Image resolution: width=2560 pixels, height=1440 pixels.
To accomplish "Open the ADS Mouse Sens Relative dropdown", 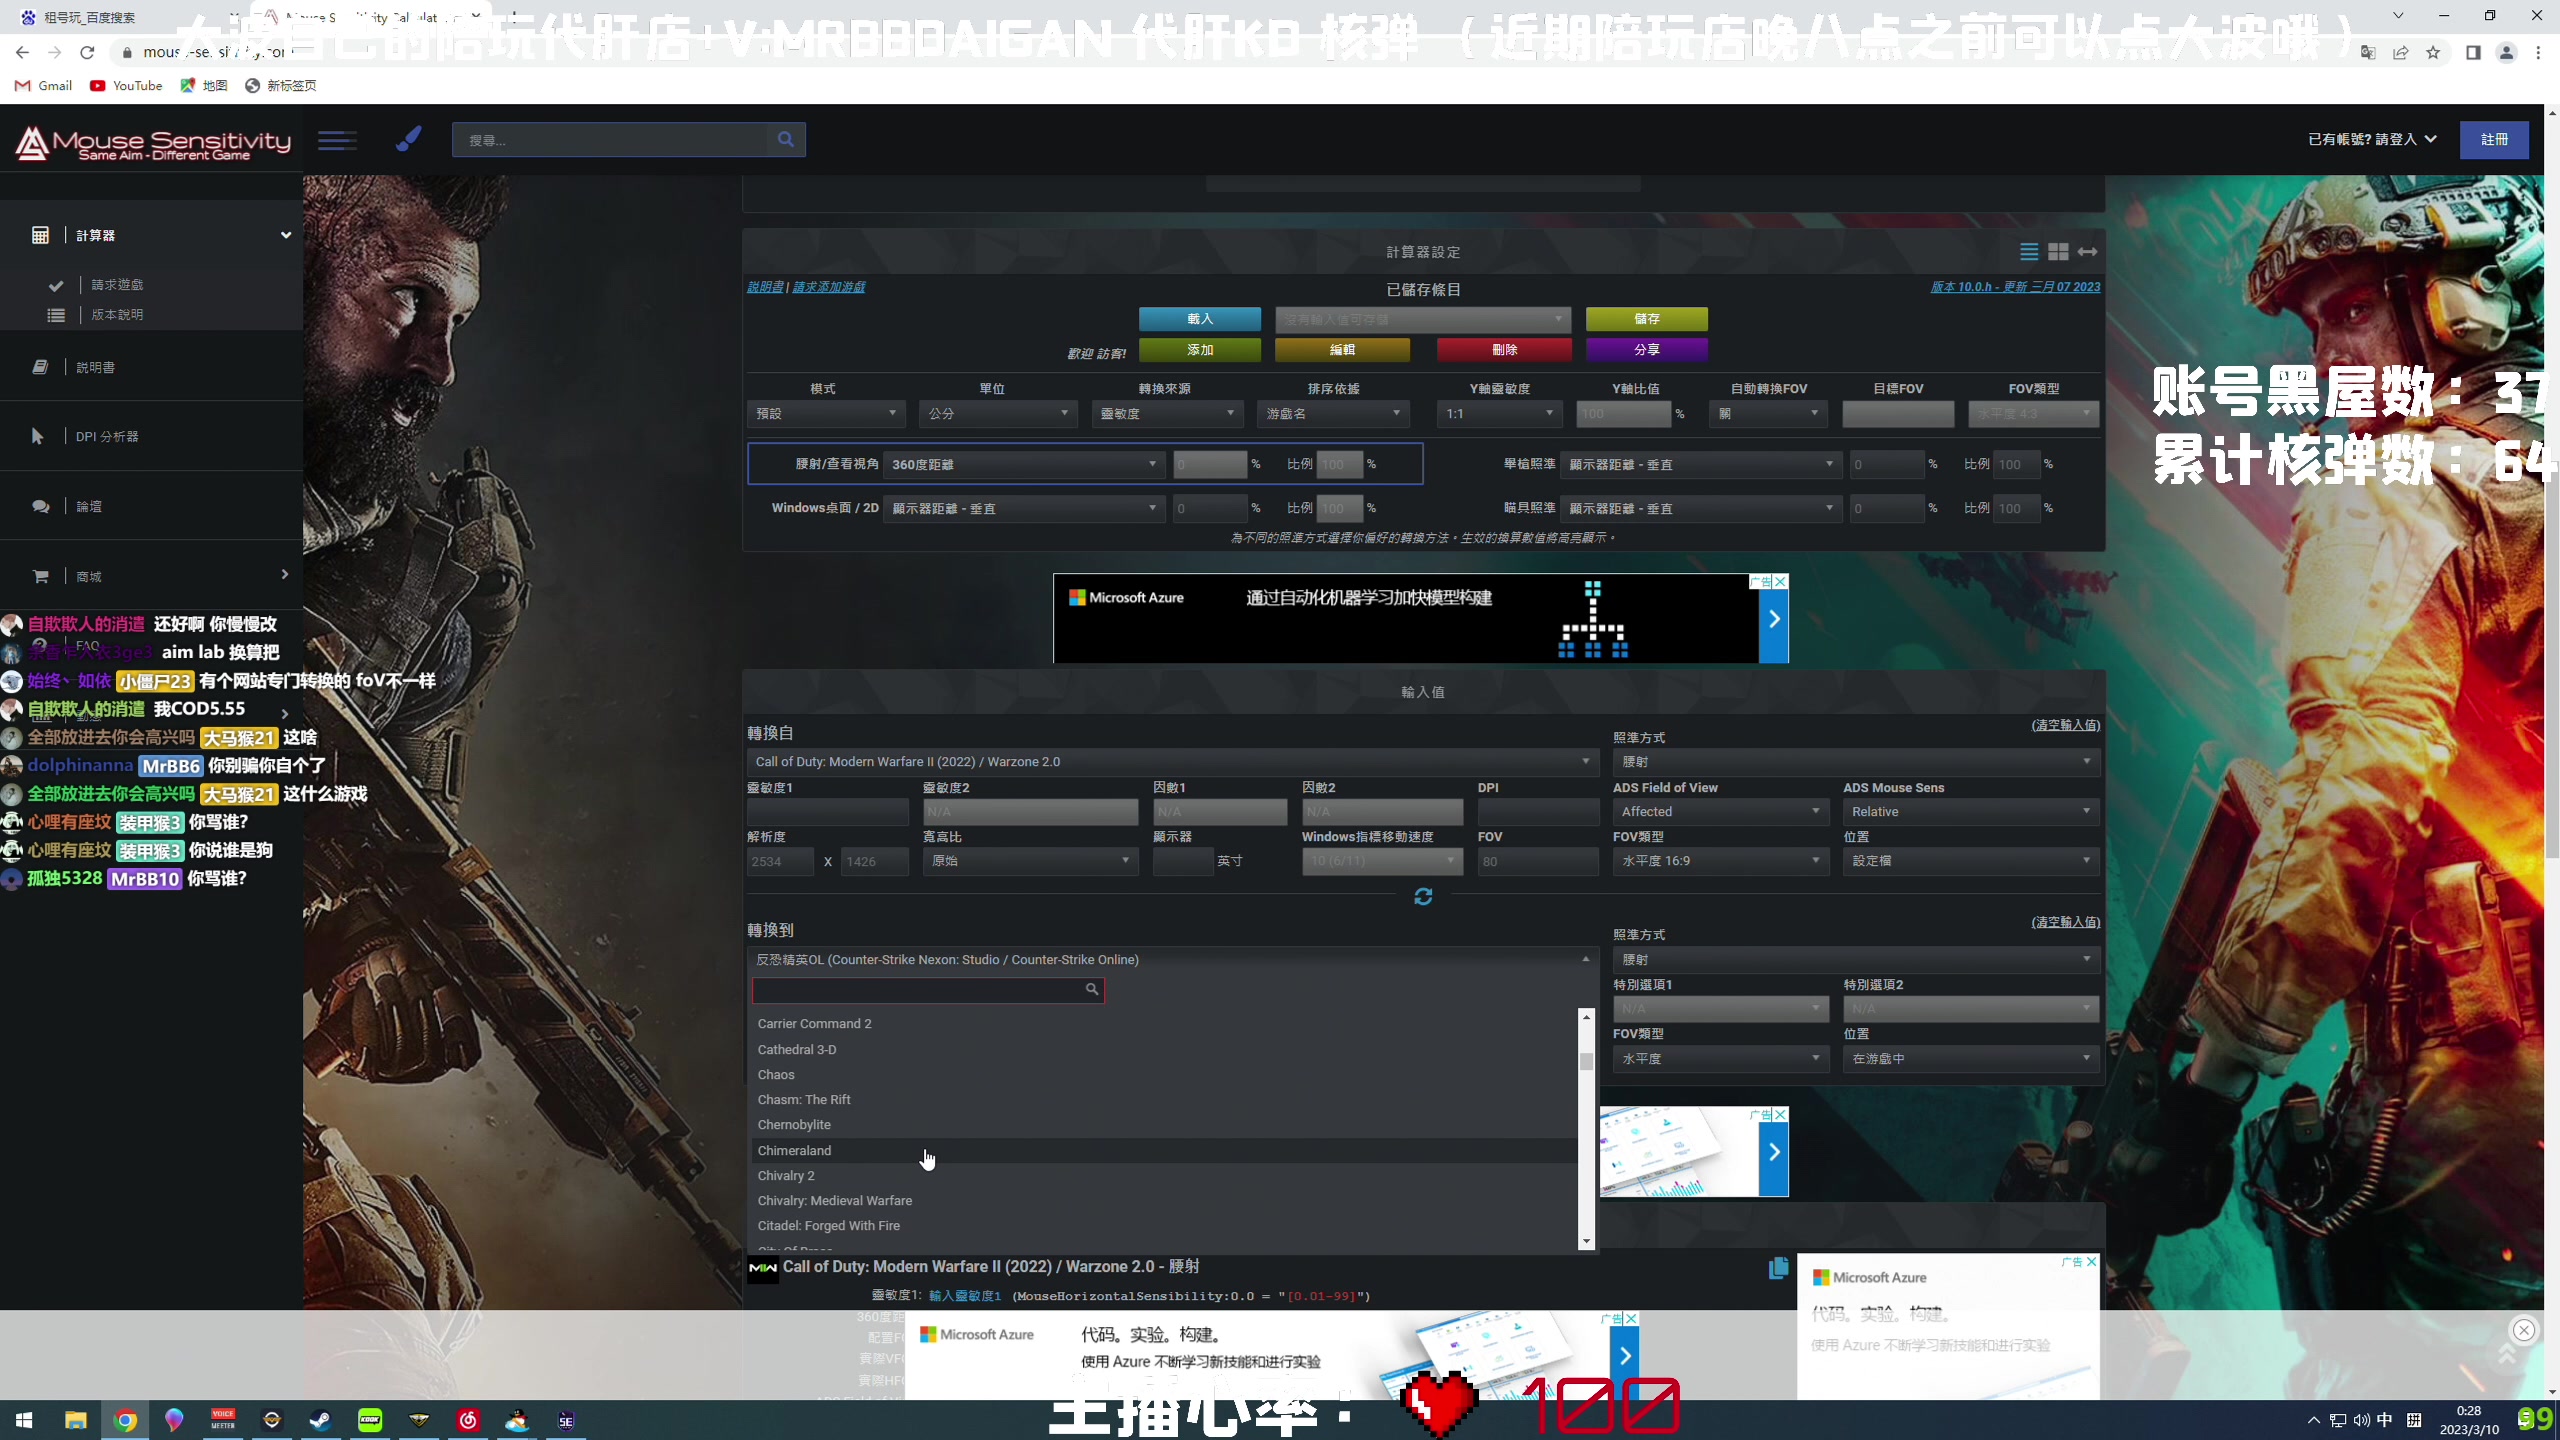I will click(x=1971, y=812).
